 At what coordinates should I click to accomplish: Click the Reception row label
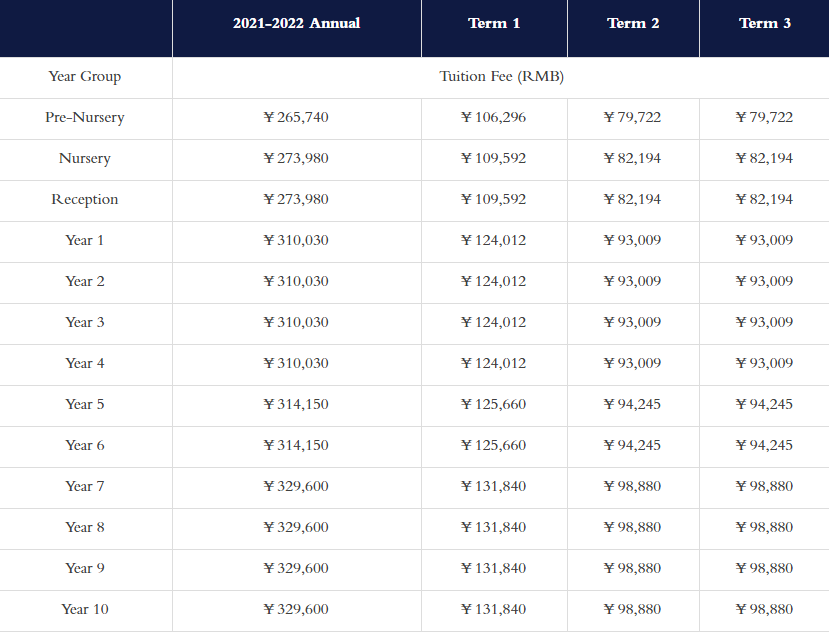pyautogui.click(x=85, y=199)
